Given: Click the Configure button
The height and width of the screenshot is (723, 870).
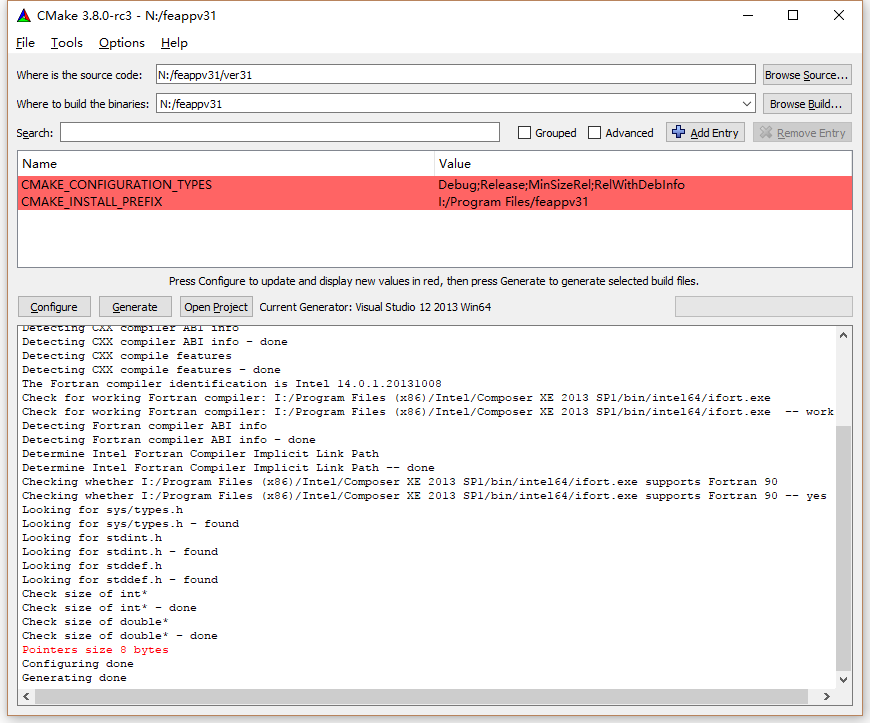Looking at the screenshot, I should pos(54,307).
